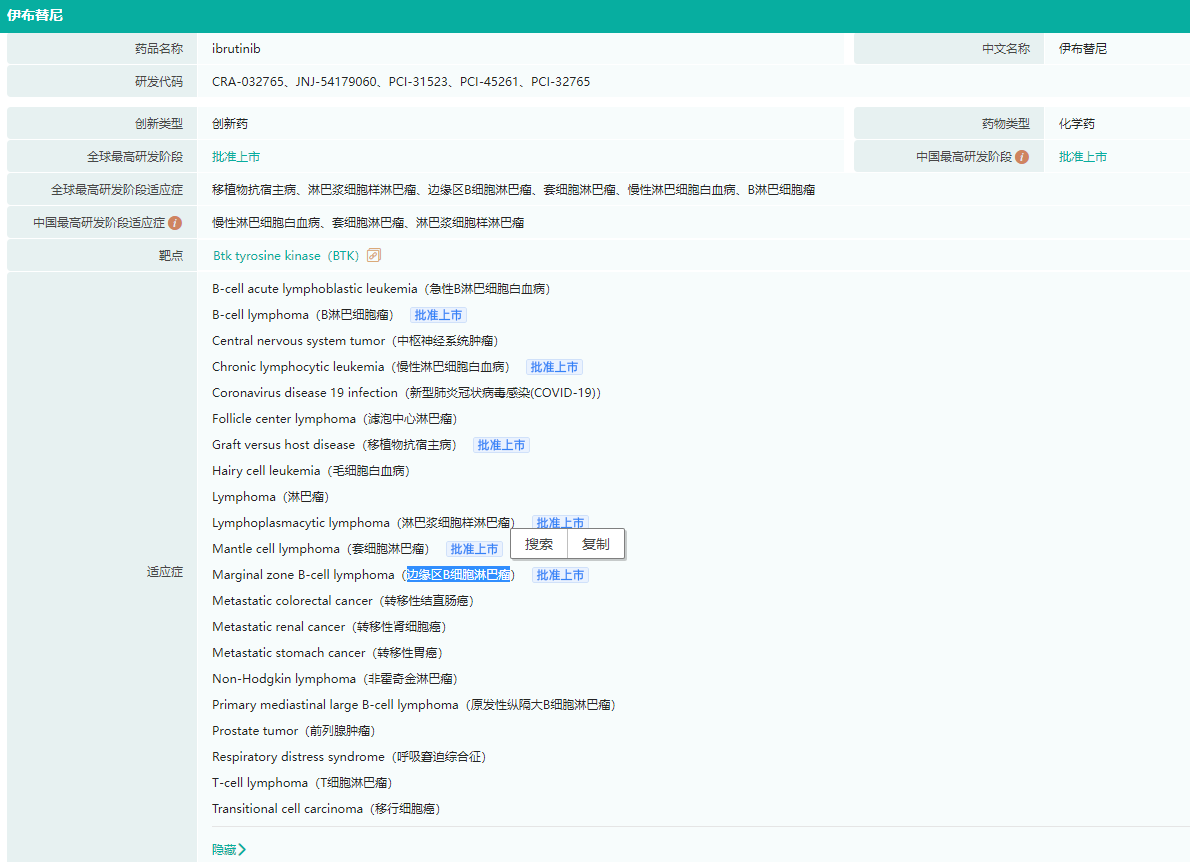Click the highlighted text 边缘区B细胞淋巴瘤
This screenshot has height=862, width=1190.
tap(458, 575)
